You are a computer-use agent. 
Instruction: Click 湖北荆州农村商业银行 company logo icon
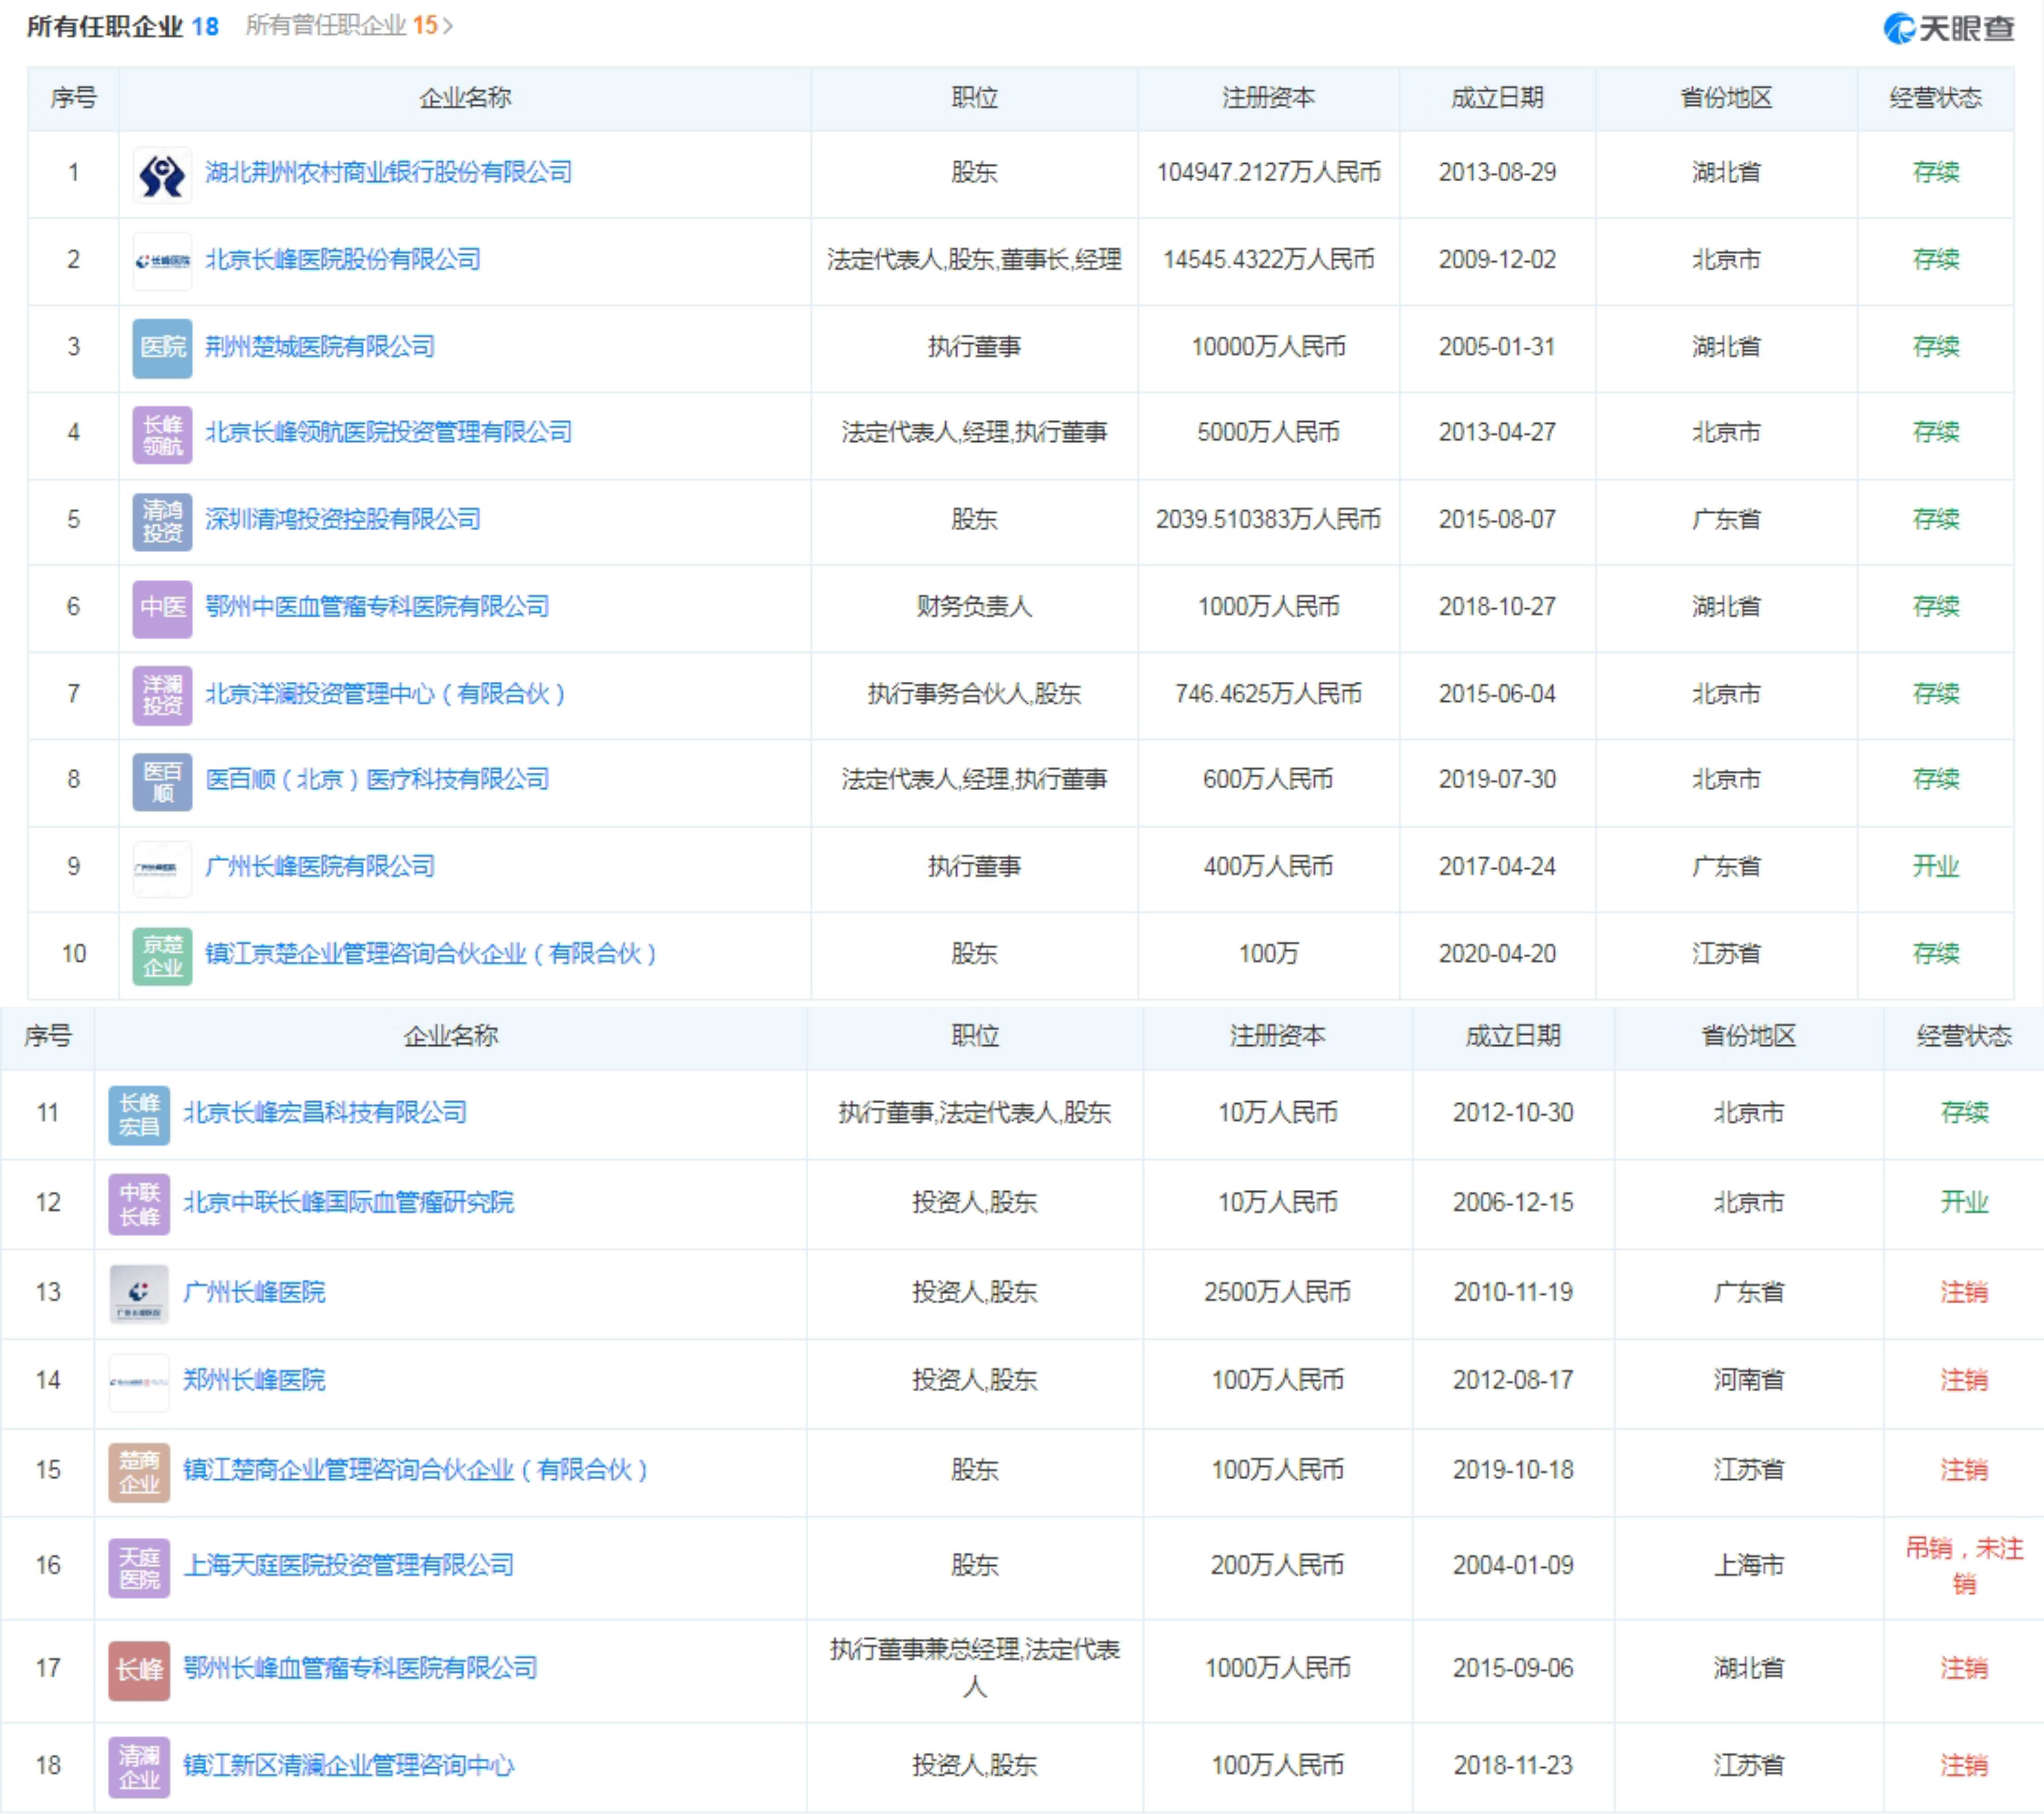[162, 174]
